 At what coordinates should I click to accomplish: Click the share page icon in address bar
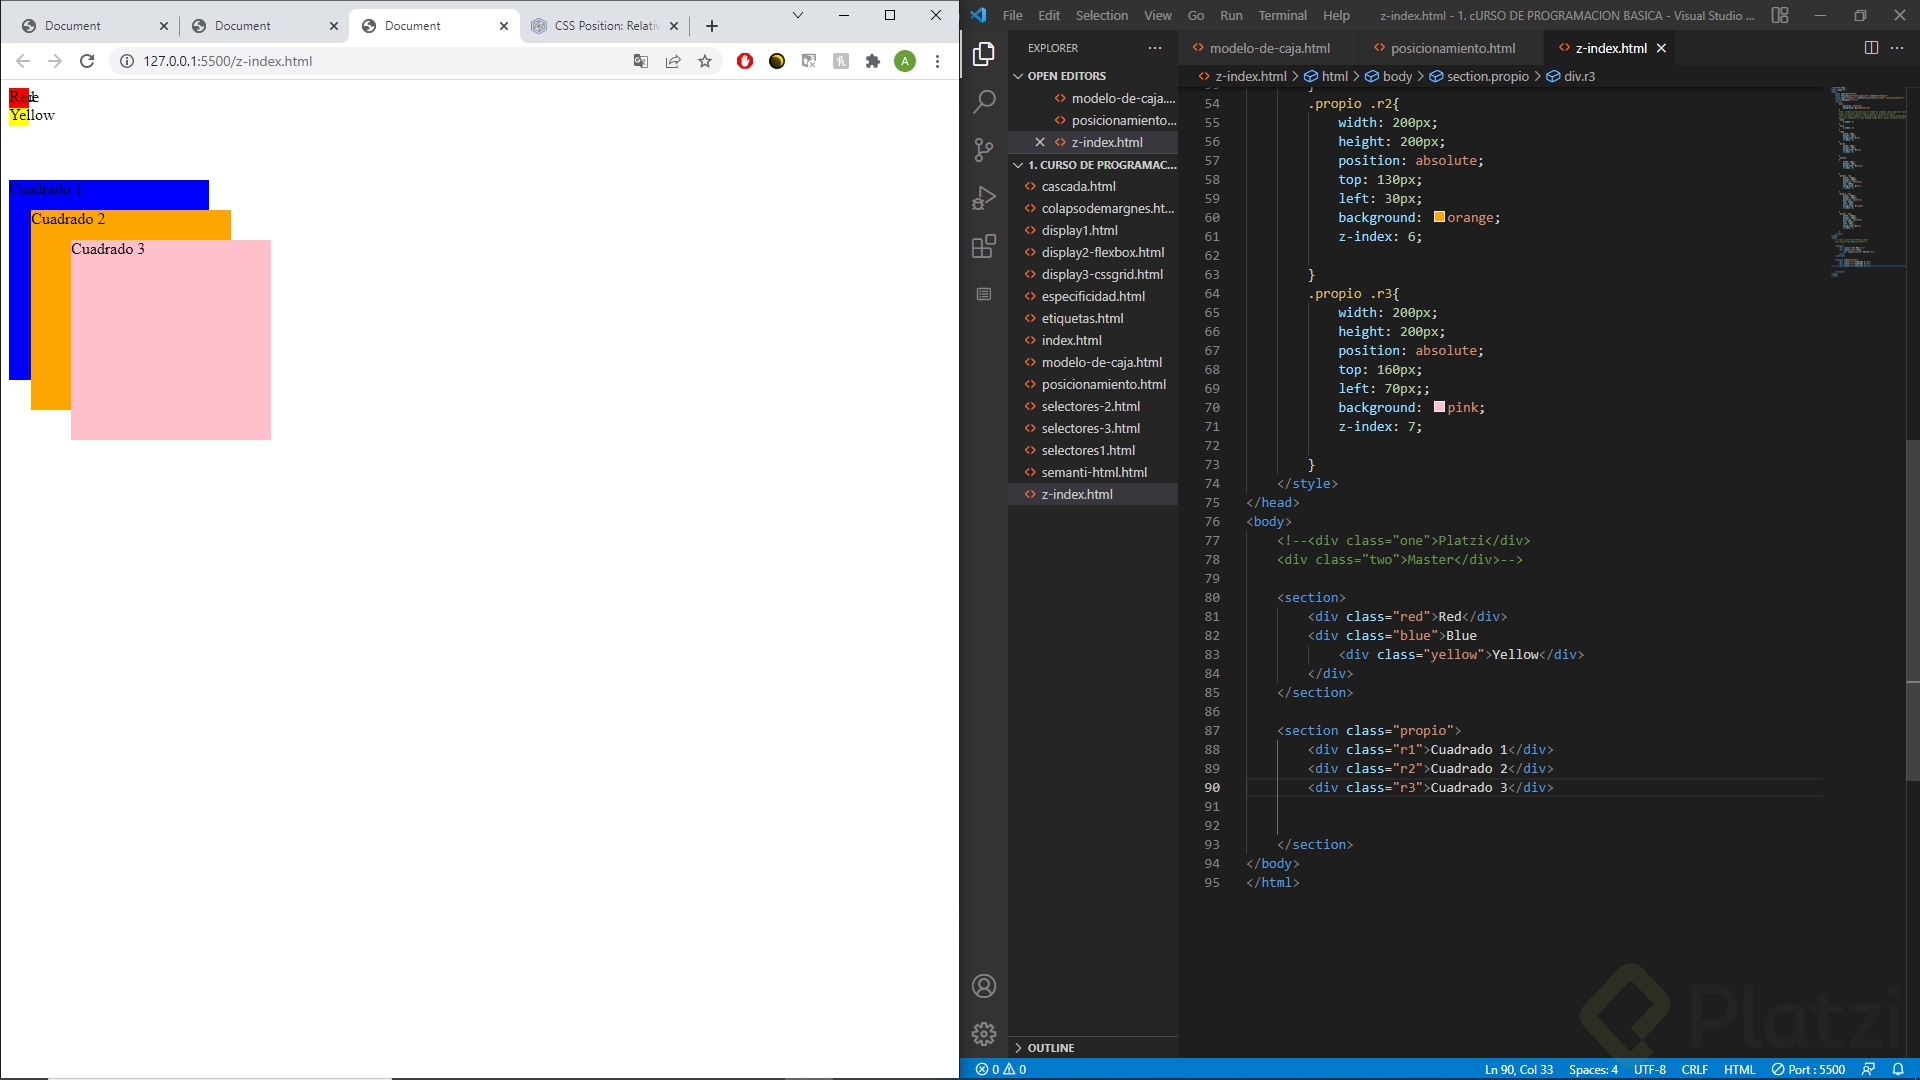(x=673, y=61)
